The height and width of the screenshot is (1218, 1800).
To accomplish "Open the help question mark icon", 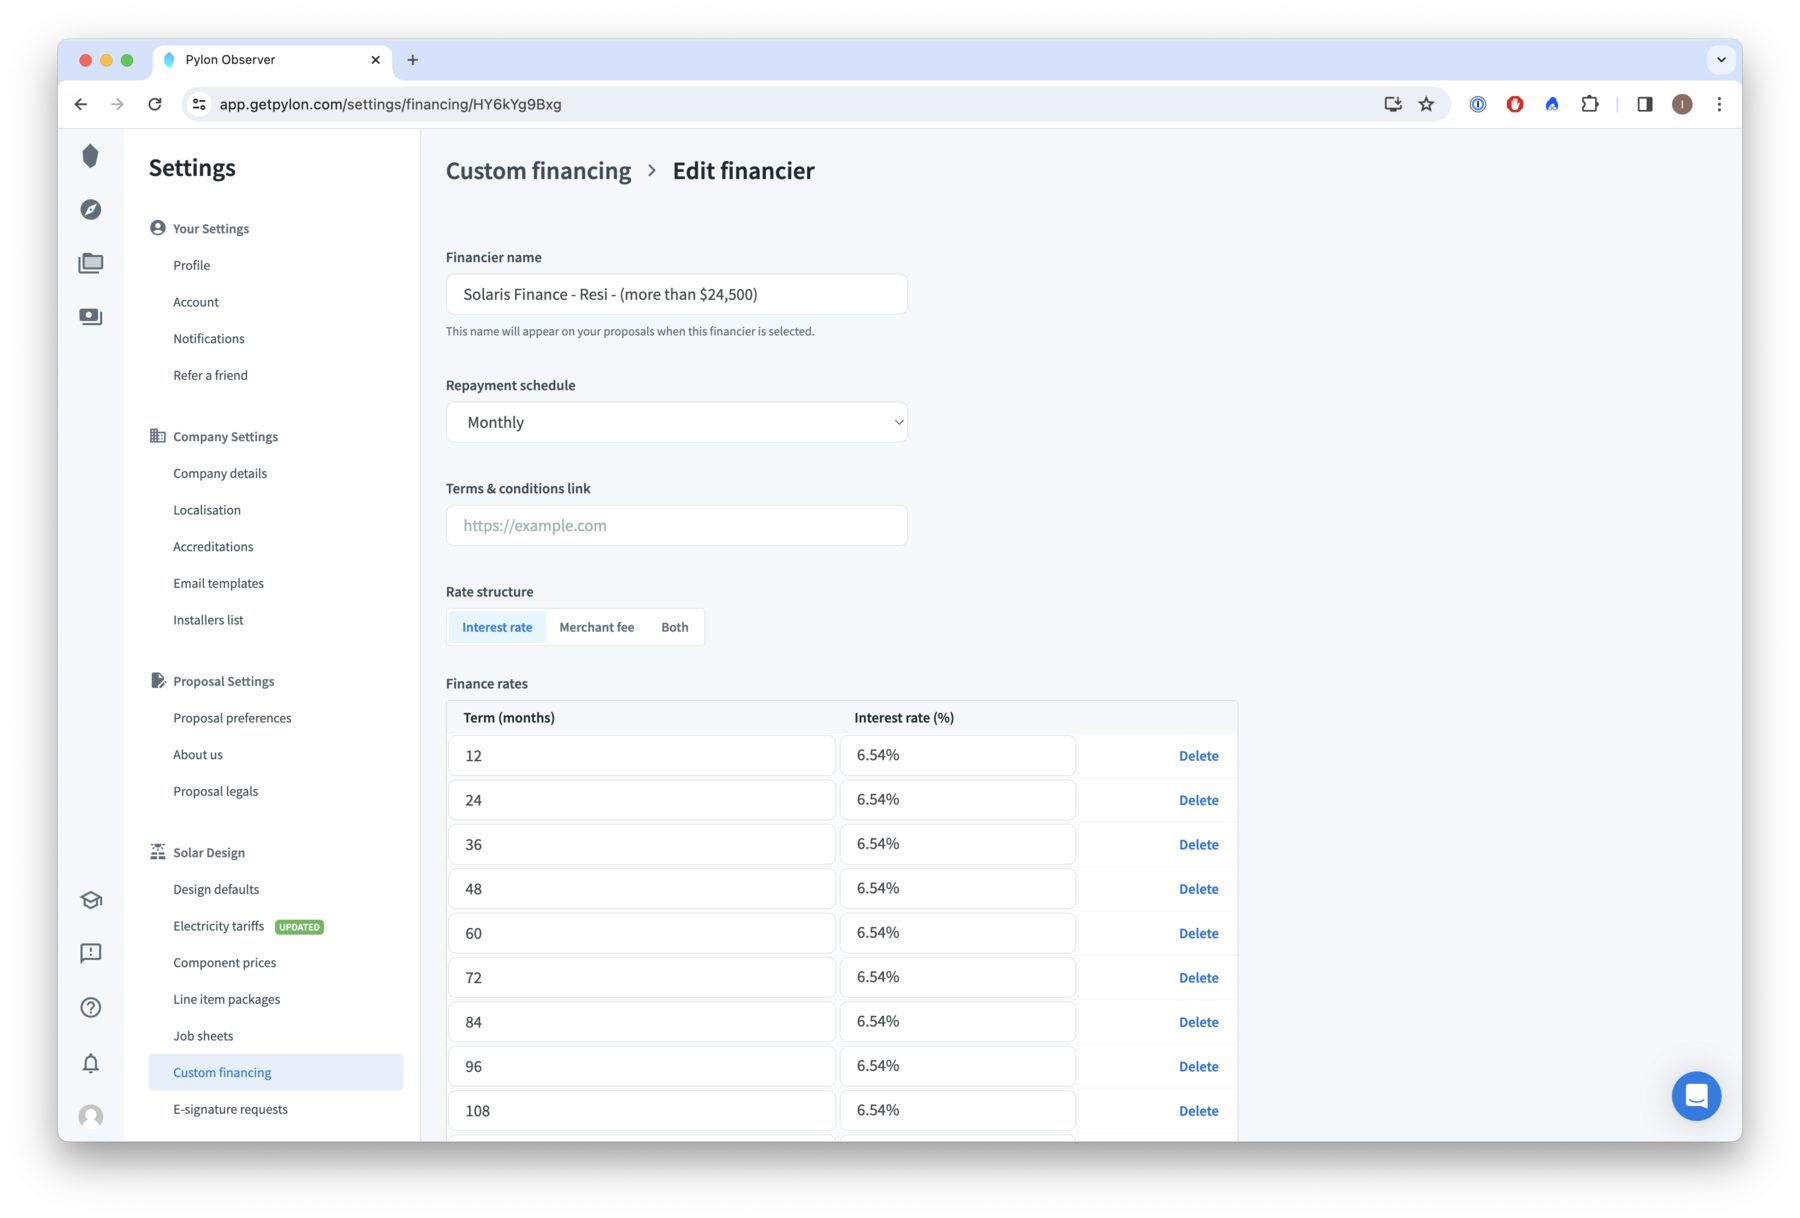I will pyautogui.click(x=91, y=1007).
